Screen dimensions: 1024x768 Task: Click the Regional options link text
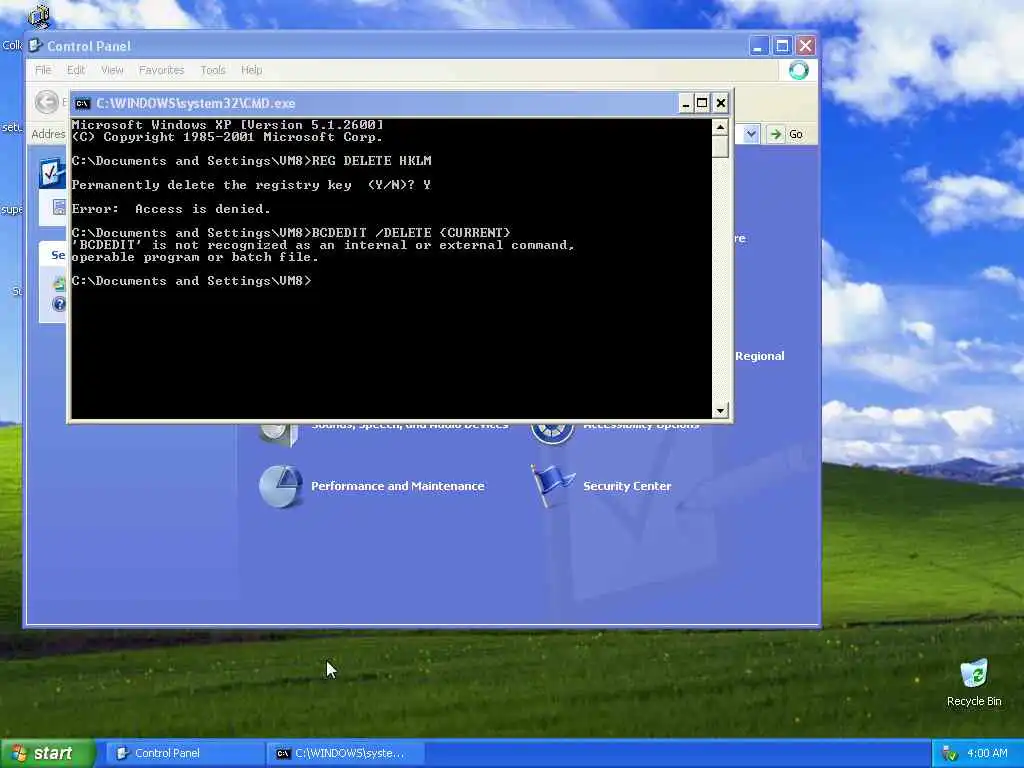(x=760, y=356)
